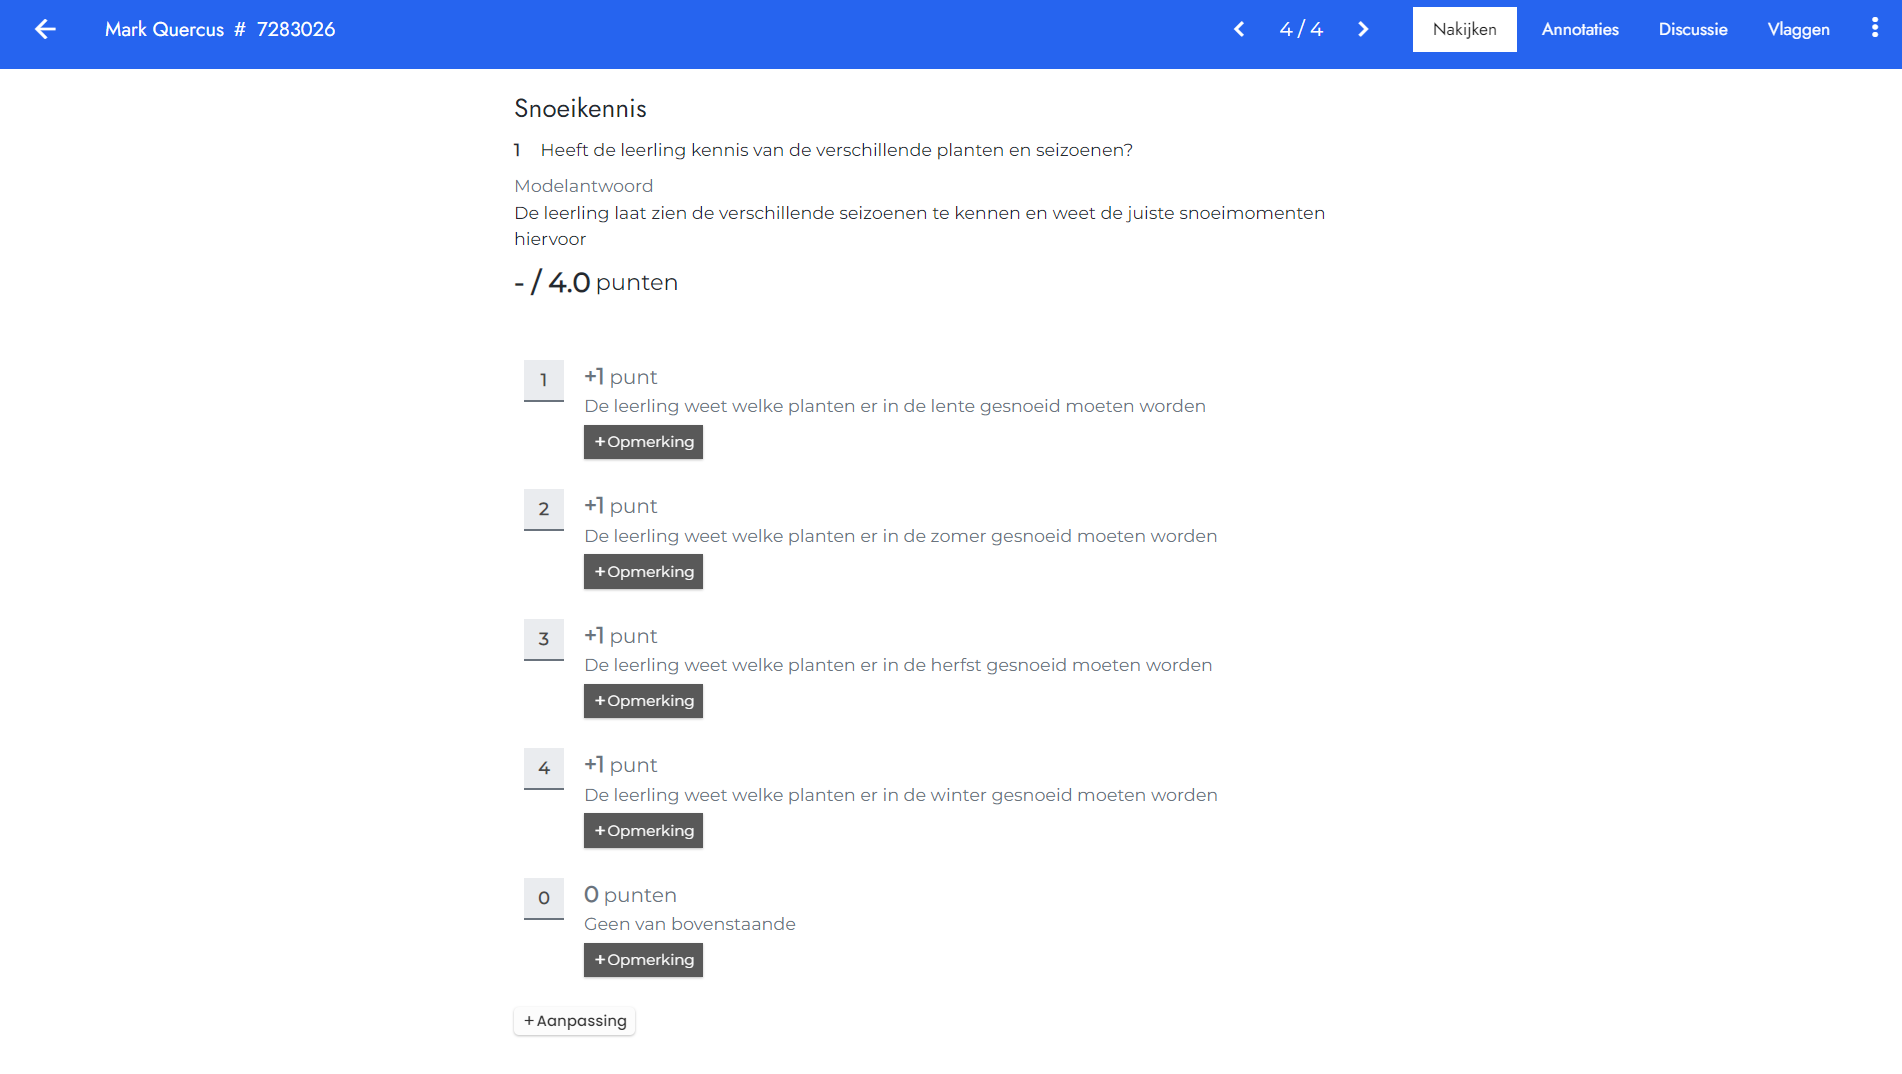Open the Annotaties tab
The width and height of the screenshot is (1902, 1074).
[1580, 29]
